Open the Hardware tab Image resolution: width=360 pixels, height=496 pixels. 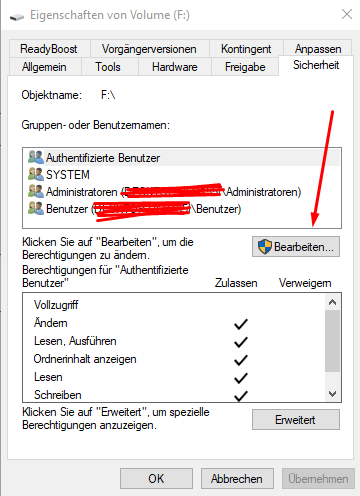click(x=175, y=67)
